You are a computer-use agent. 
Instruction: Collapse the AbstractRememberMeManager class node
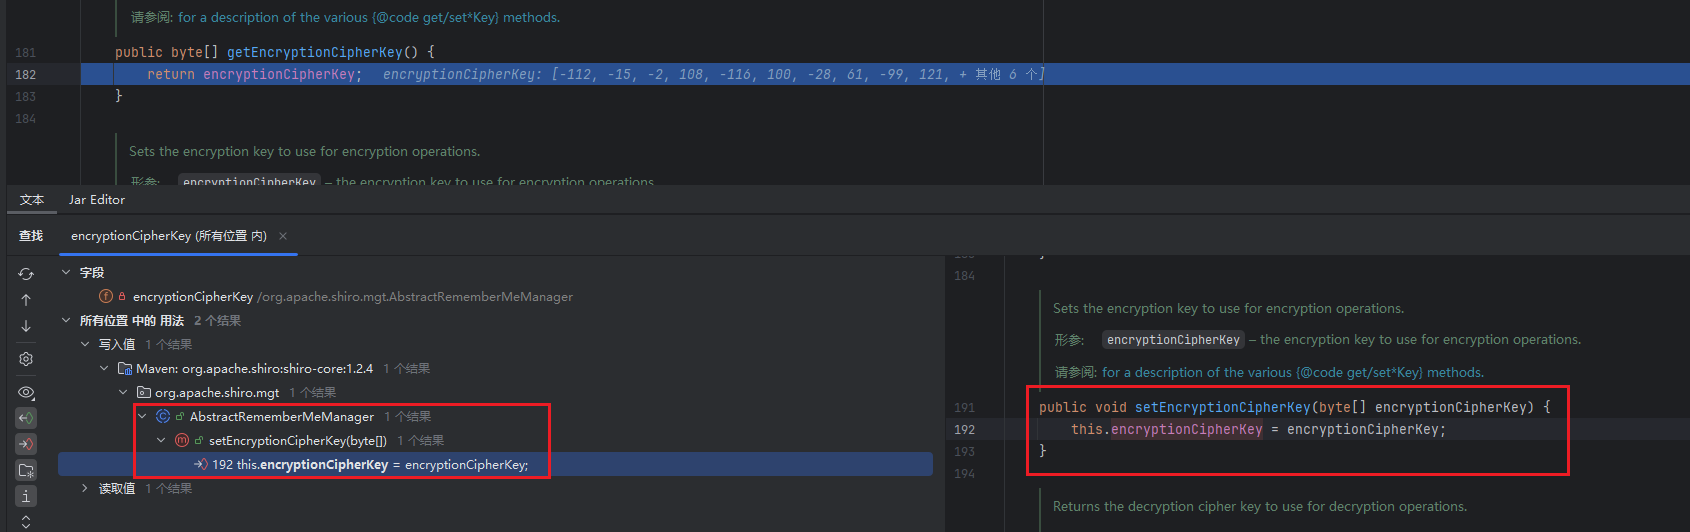pos(142,417)
